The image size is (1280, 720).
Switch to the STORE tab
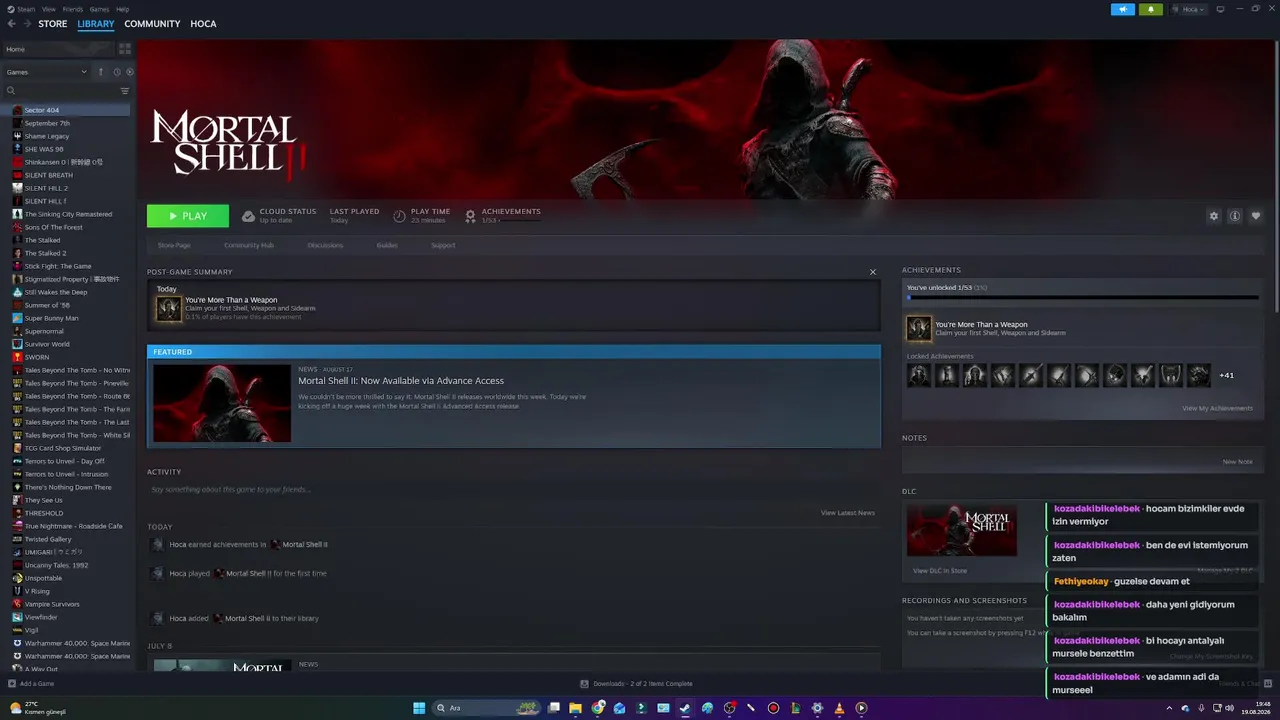[x=53, y=24]
